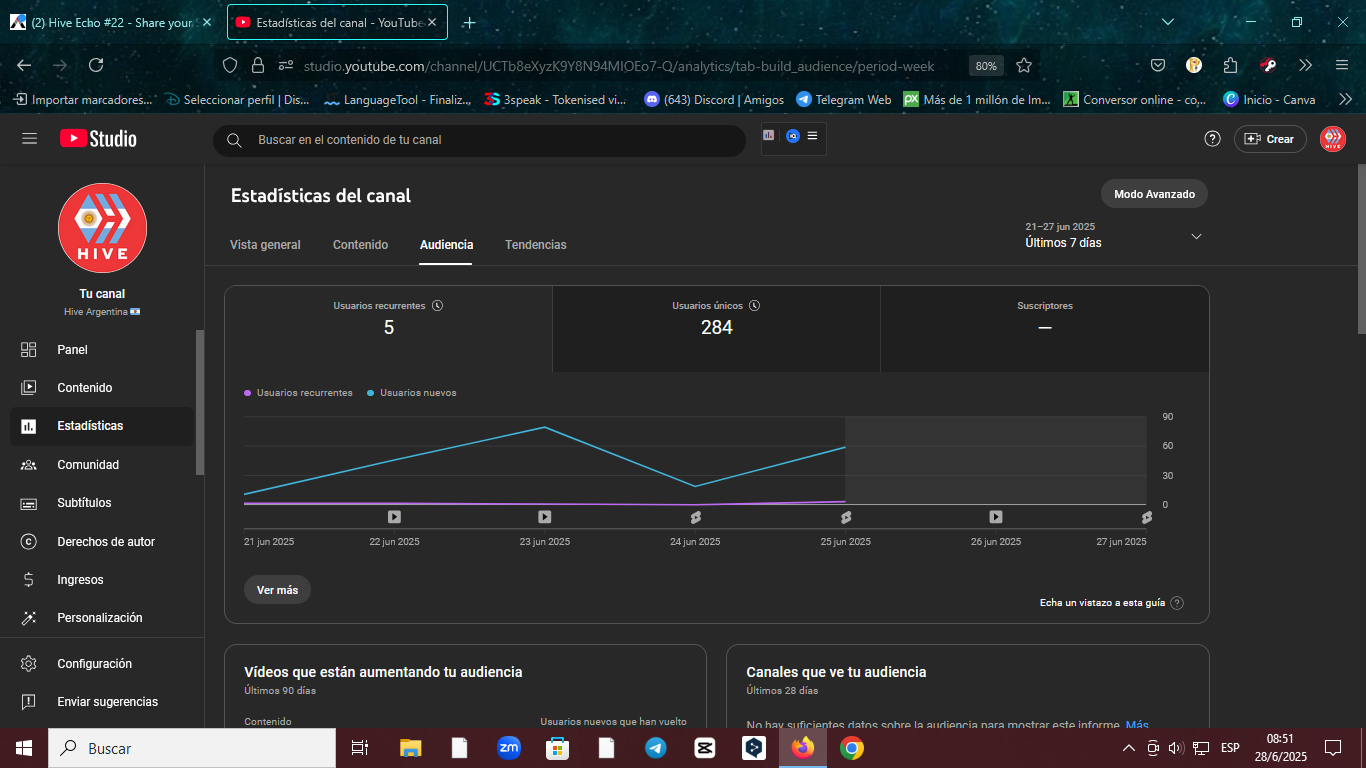Click the padlock site information icon
Viewport: 1366px width, 768px height.
click(x=258, y=65)
